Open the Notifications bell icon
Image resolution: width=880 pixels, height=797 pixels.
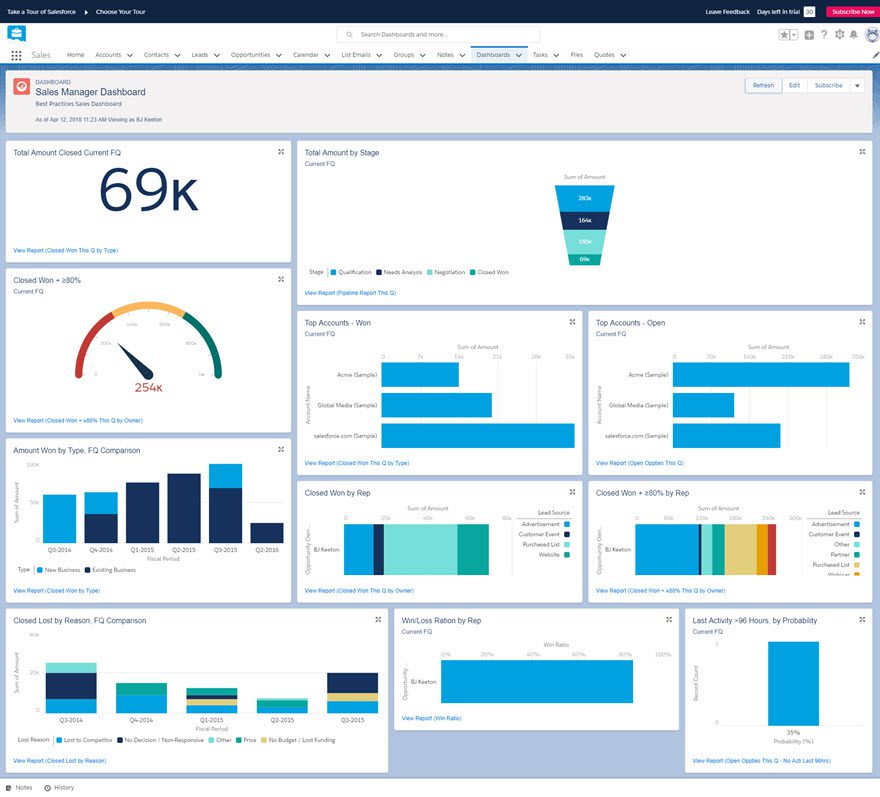(x=854, y=35)
